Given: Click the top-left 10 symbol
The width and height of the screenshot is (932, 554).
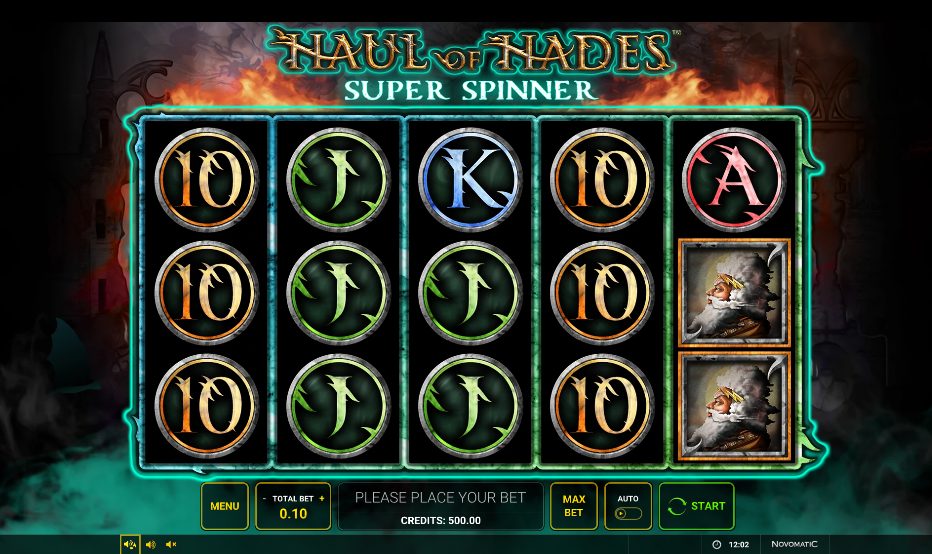Looking at the screenshot, I should 206,179.
